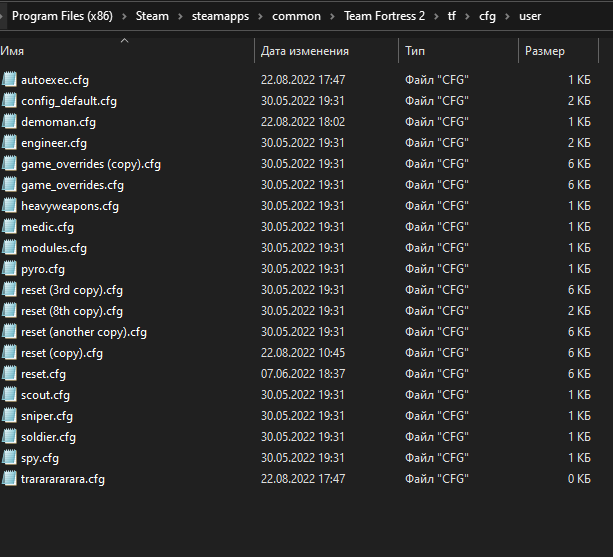This screenshot has width=613, height=557.
Task: Select file name engineer.cfg
Action: coord(54,143)
